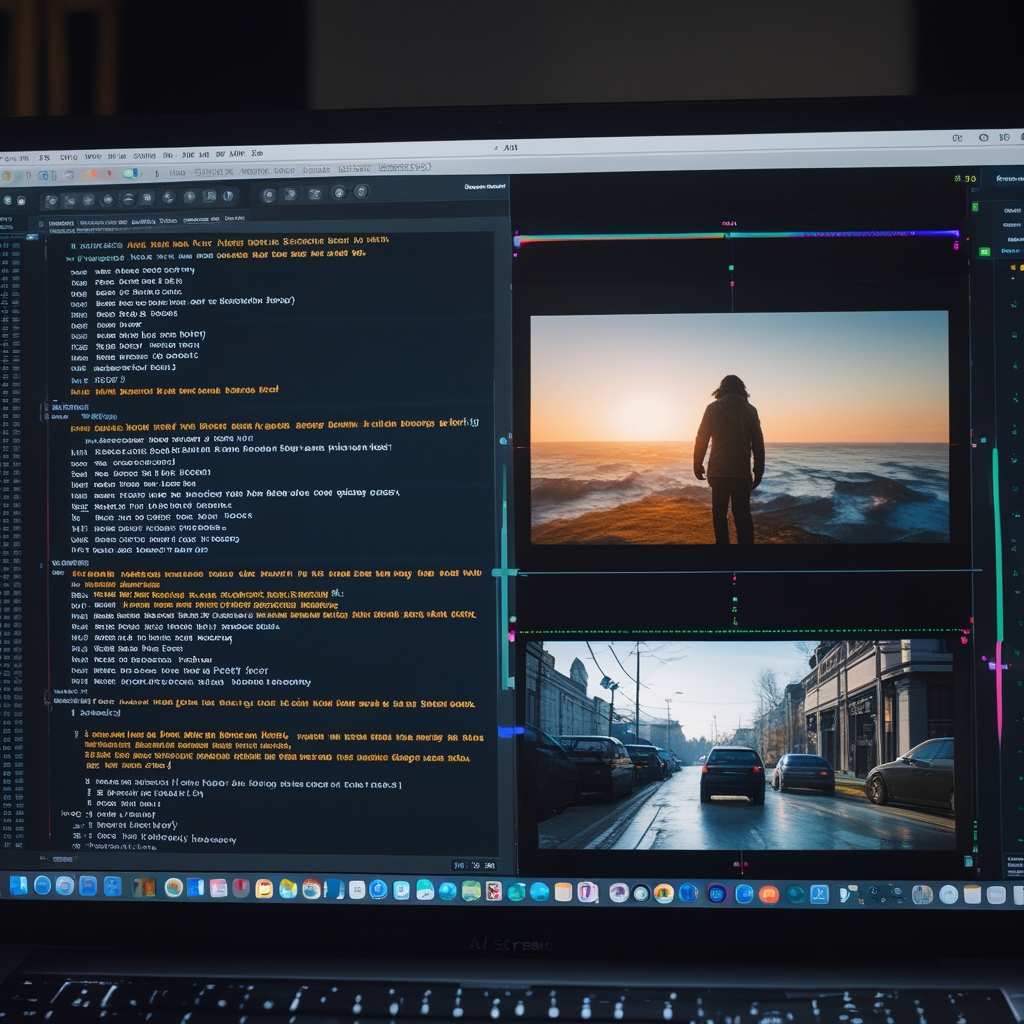Open the sunset silhouette preview image
This screenshot has height=1024, width=1024.
(739, 428)
